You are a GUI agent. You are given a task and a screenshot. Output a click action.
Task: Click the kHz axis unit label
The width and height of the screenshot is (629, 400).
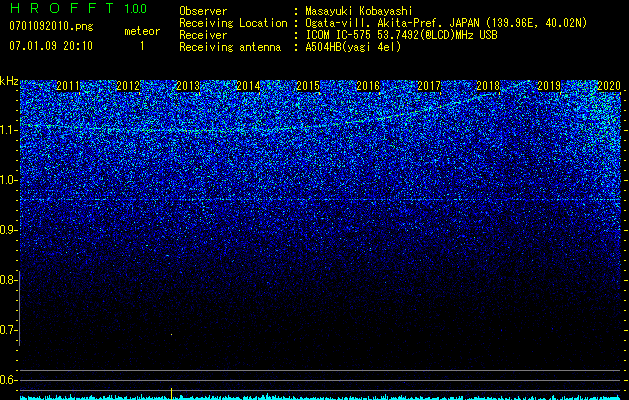pyautogui.click(x=9, y=81)
